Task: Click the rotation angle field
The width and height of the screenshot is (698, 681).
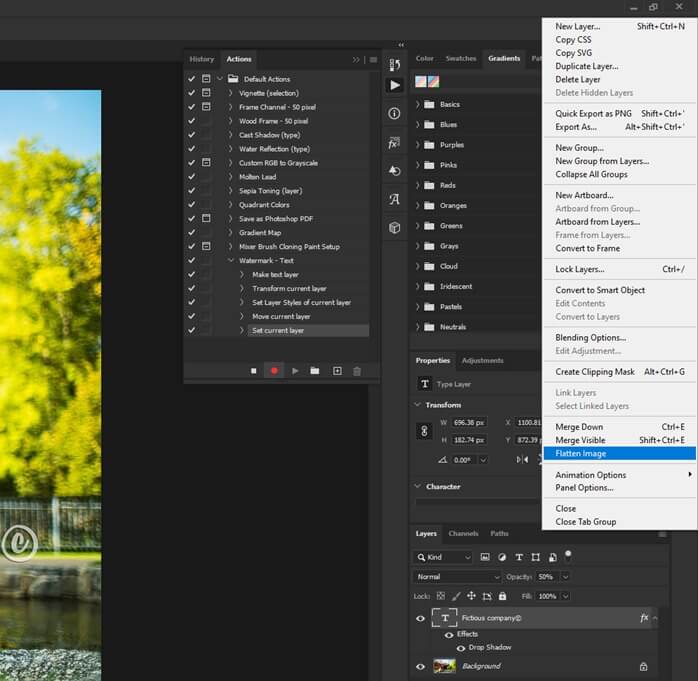Action: pos(464,460)
